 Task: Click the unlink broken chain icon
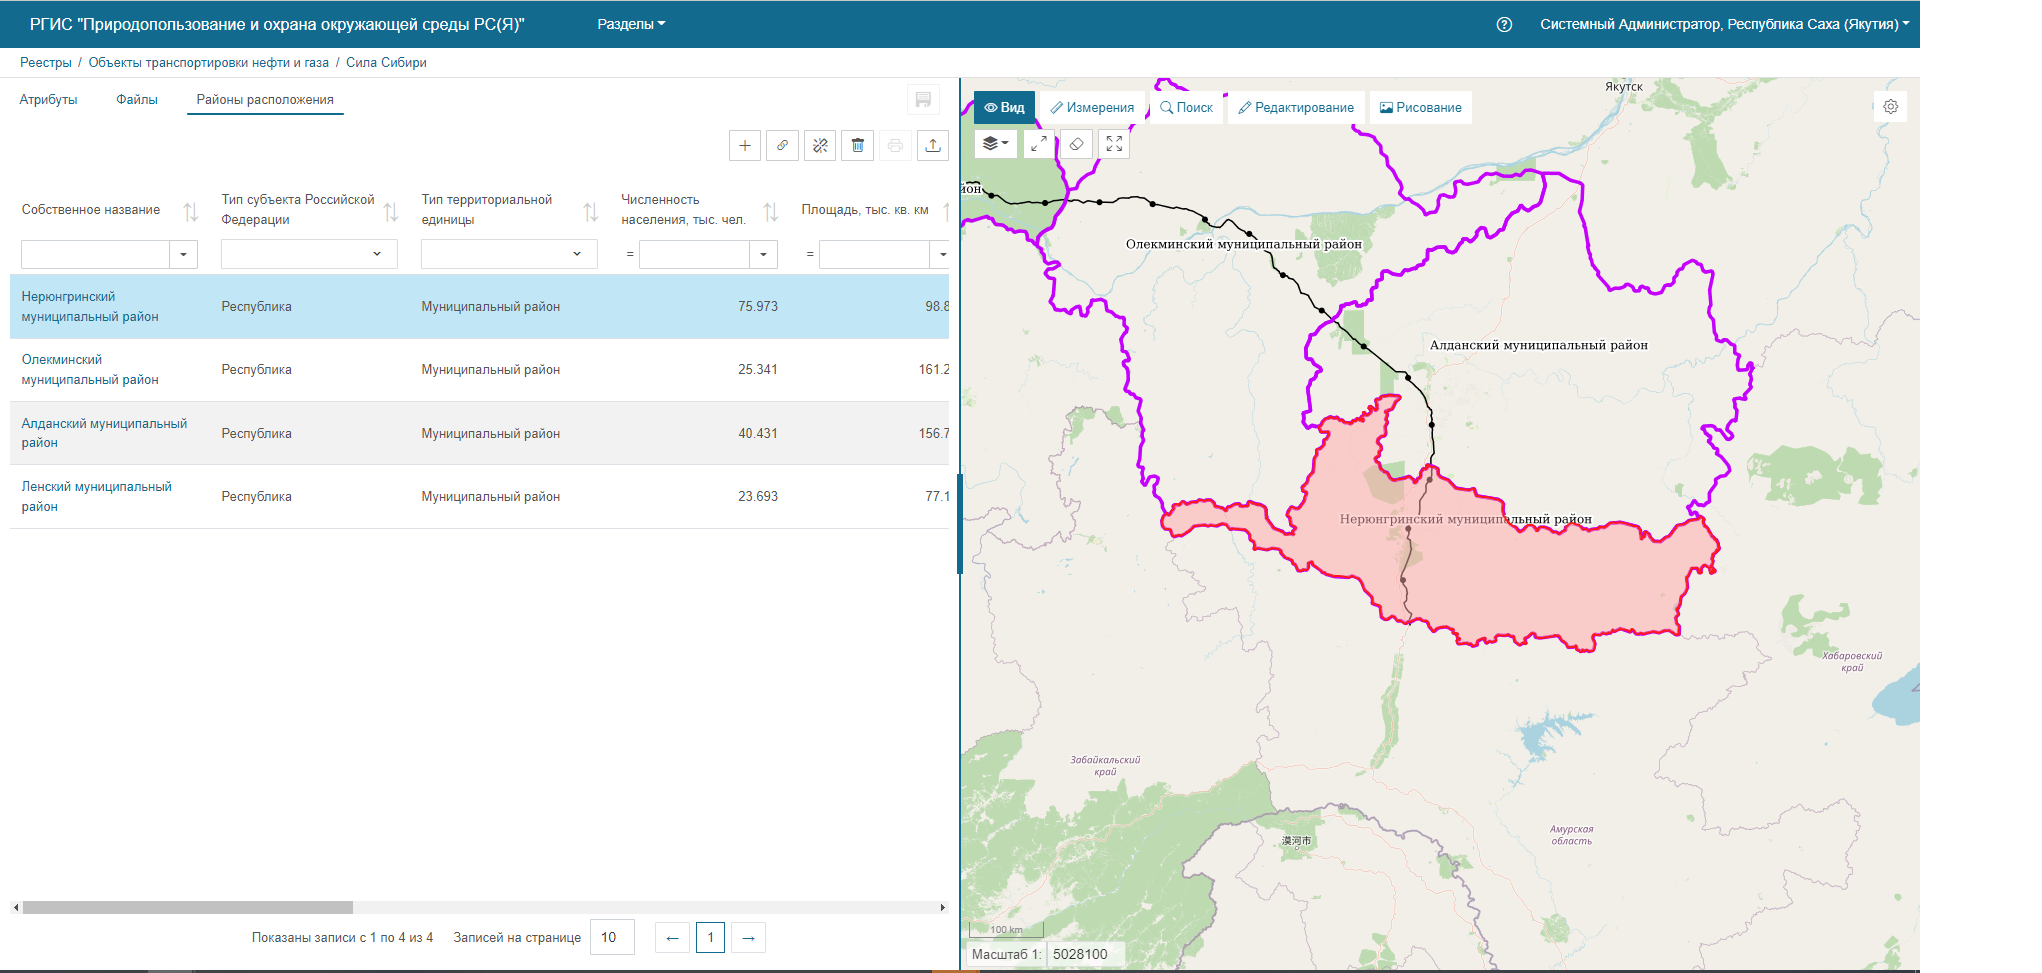pyautogui.click(x=820, y=146)
